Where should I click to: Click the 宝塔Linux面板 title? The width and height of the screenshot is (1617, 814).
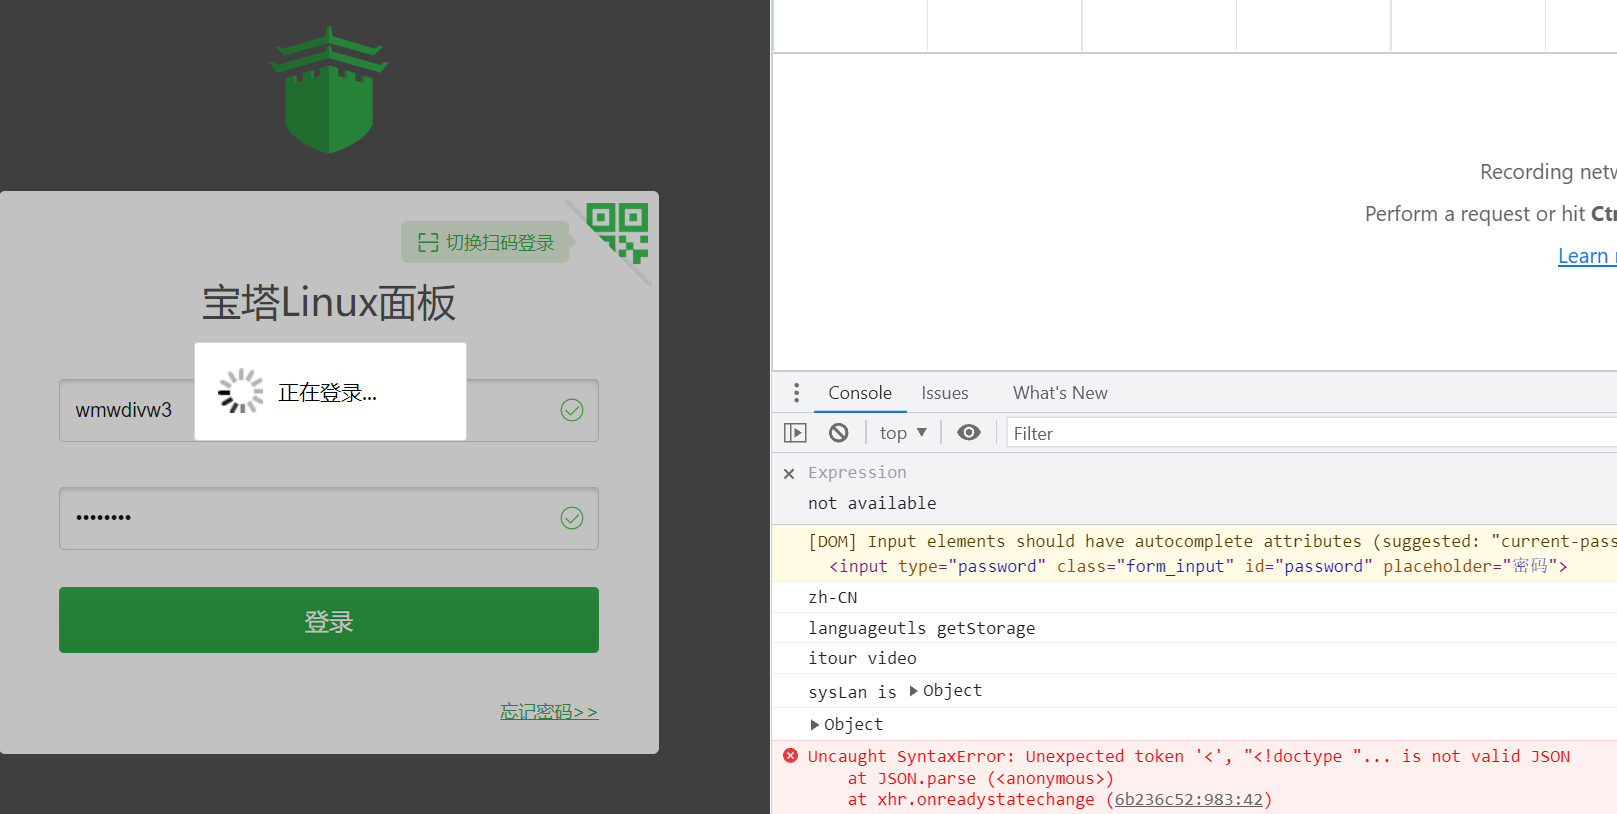pos(329,302)
